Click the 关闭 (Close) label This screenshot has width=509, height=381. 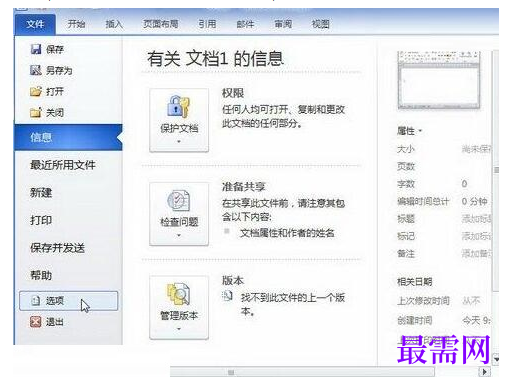point(55,113)
